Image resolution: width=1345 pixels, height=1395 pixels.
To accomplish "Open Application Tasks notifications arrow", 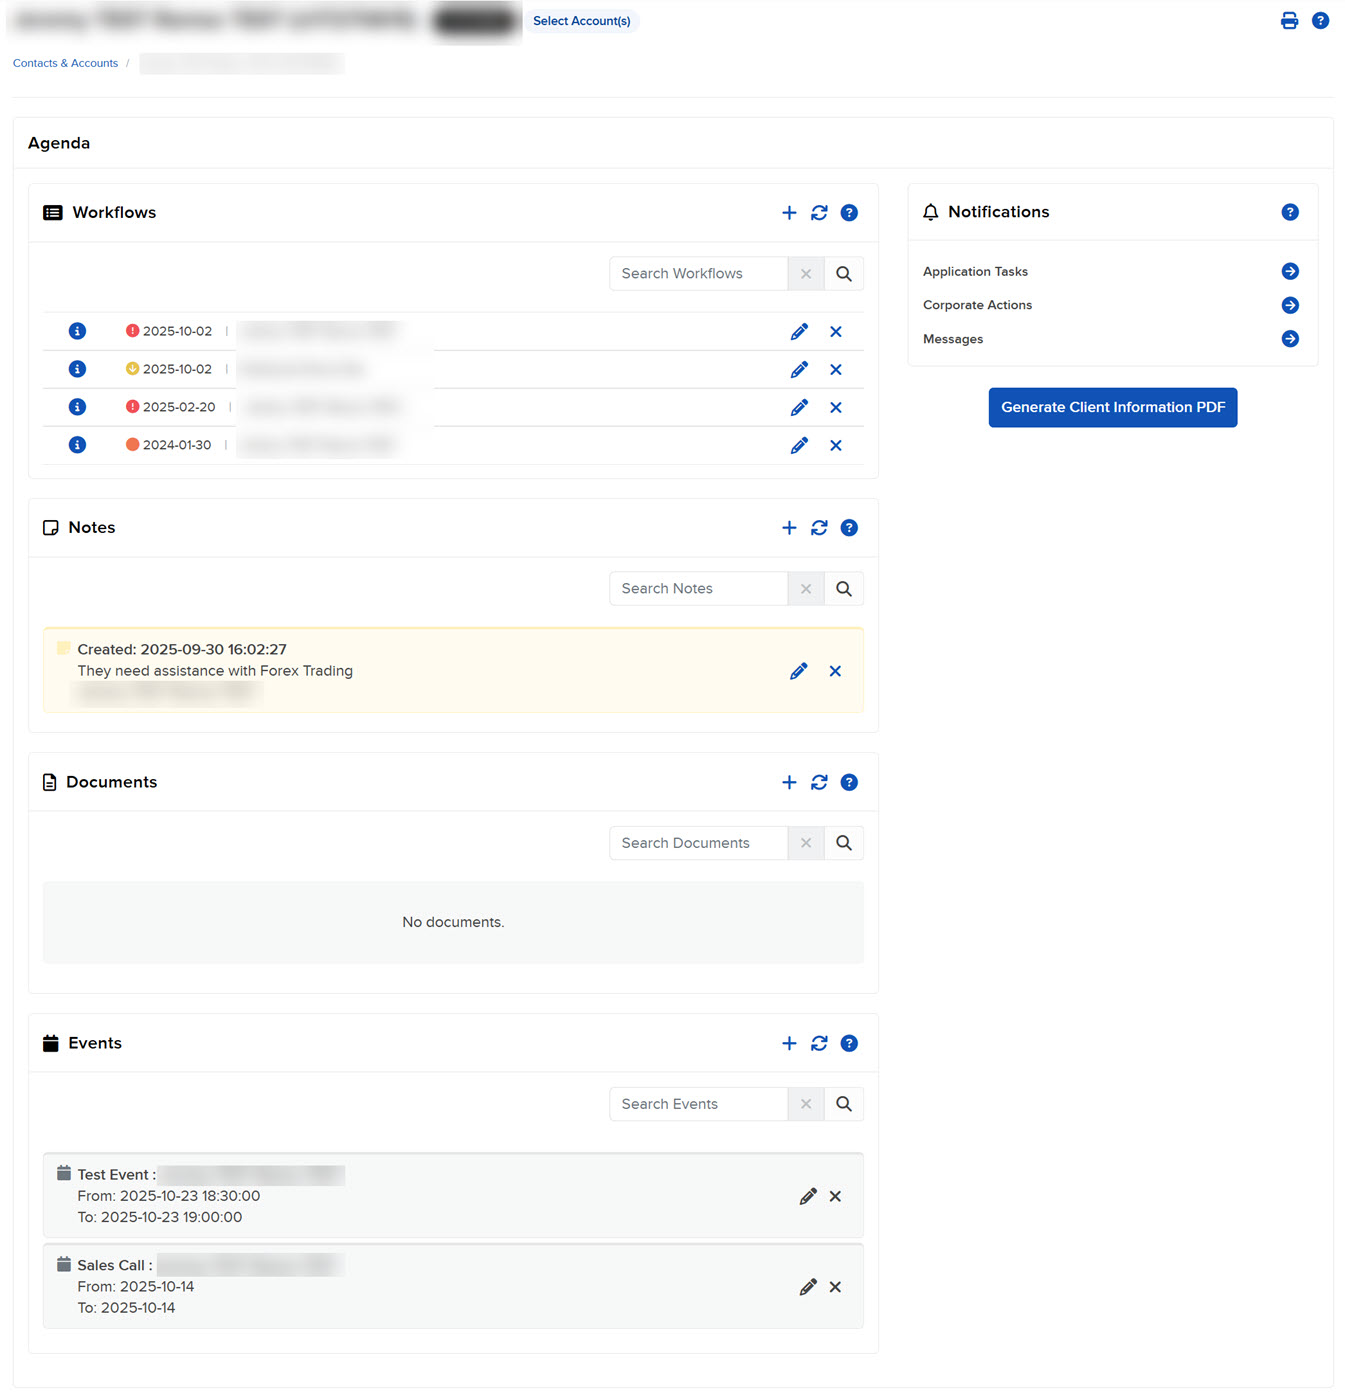I will (x=1289, y=272).
